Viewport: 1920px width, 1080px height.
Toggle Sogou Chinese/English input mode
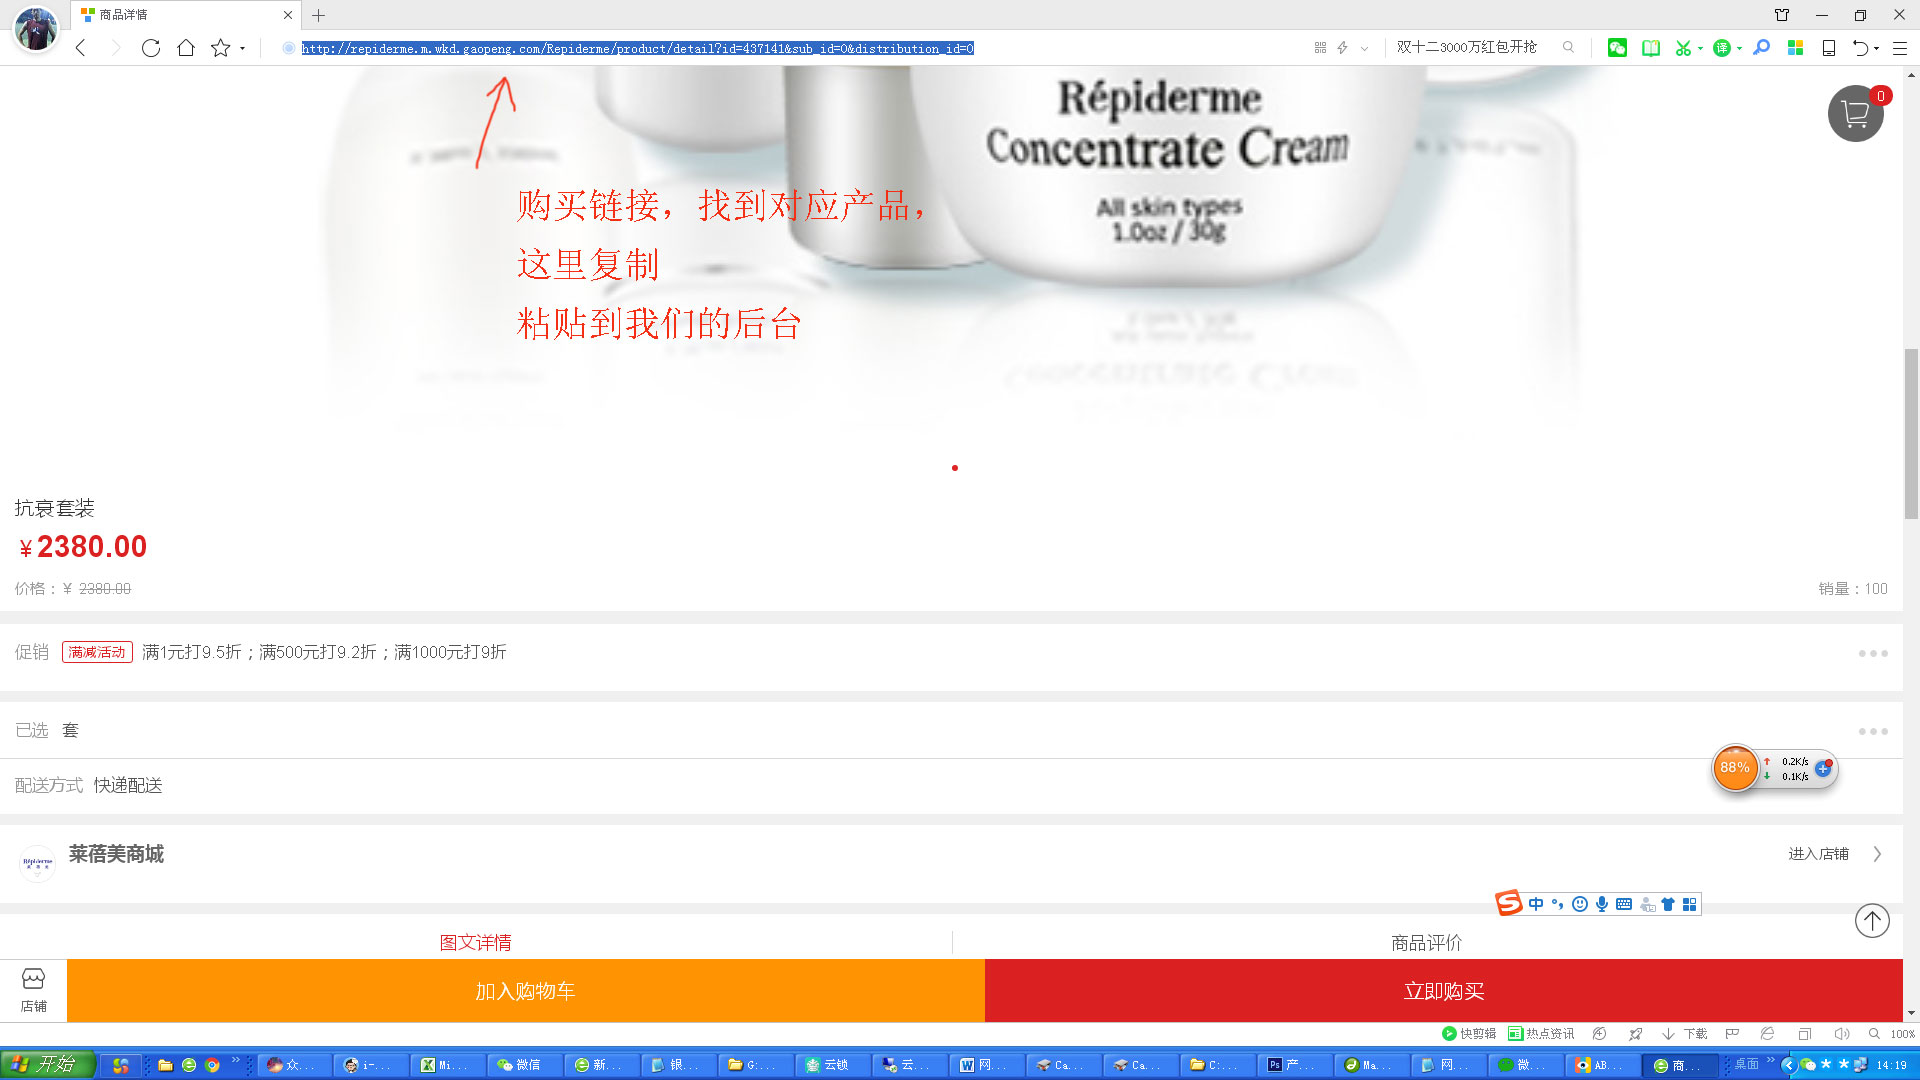tap(1536, 904)
